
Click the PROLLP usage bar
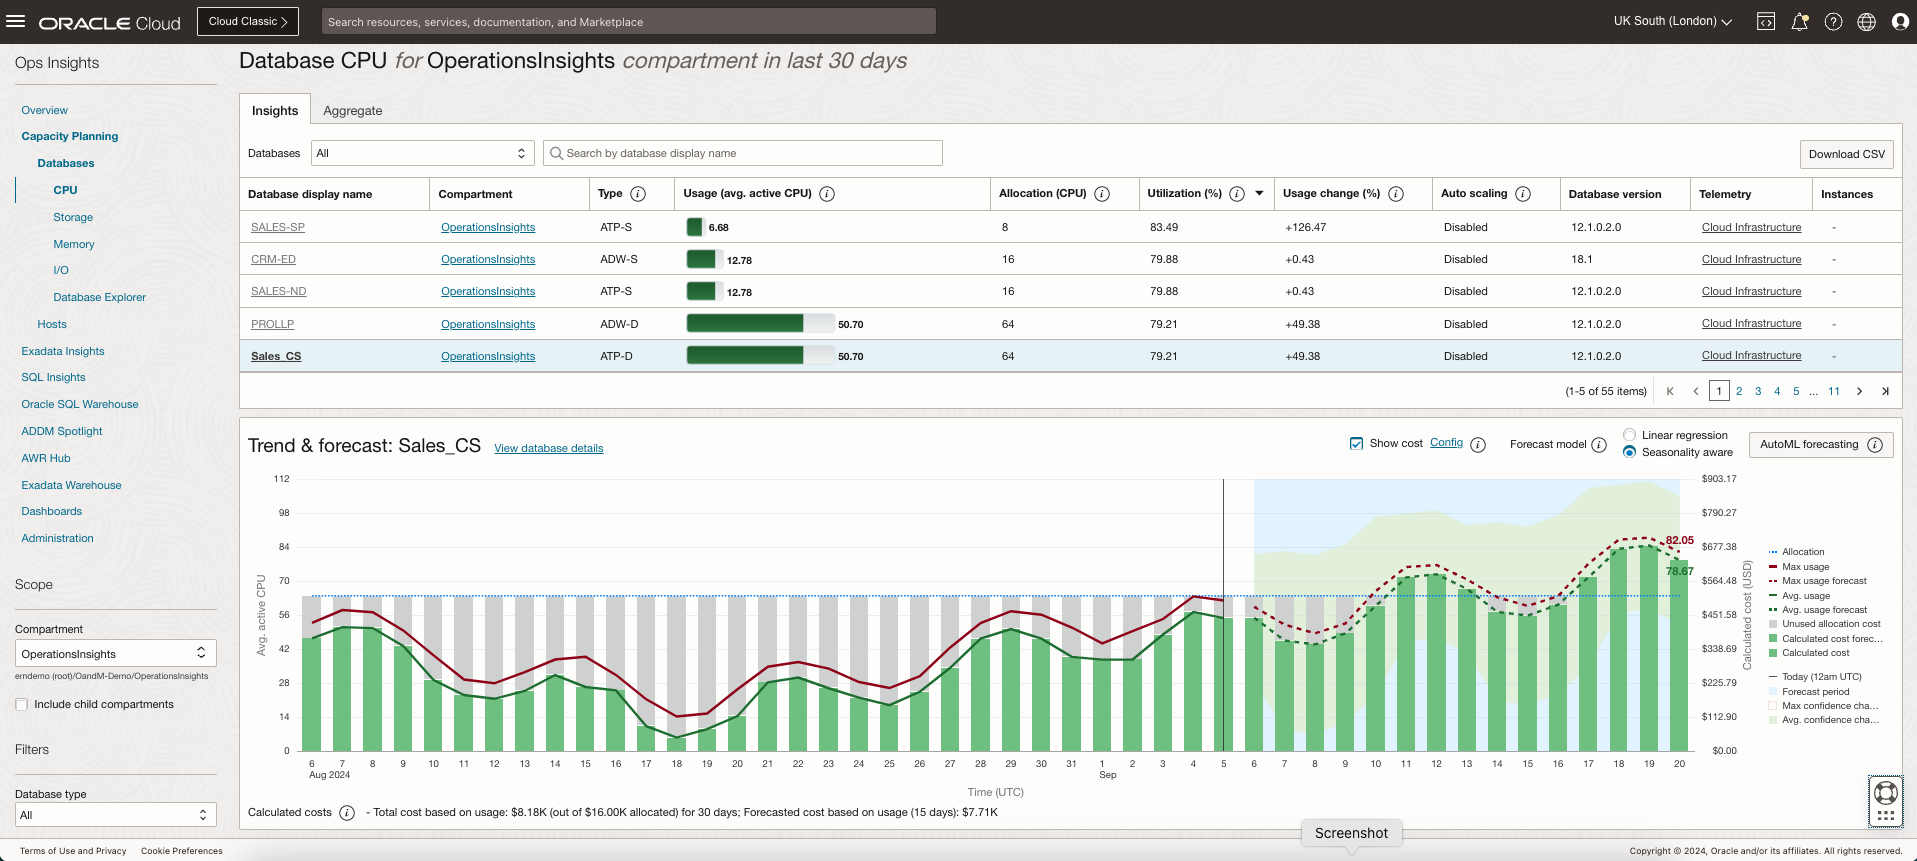745,324
